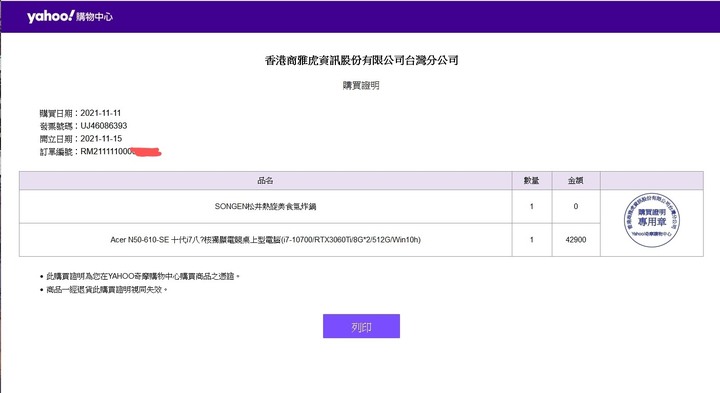Click the note about YAHOO奇摩購物中心 proof

tap(143, 276)
